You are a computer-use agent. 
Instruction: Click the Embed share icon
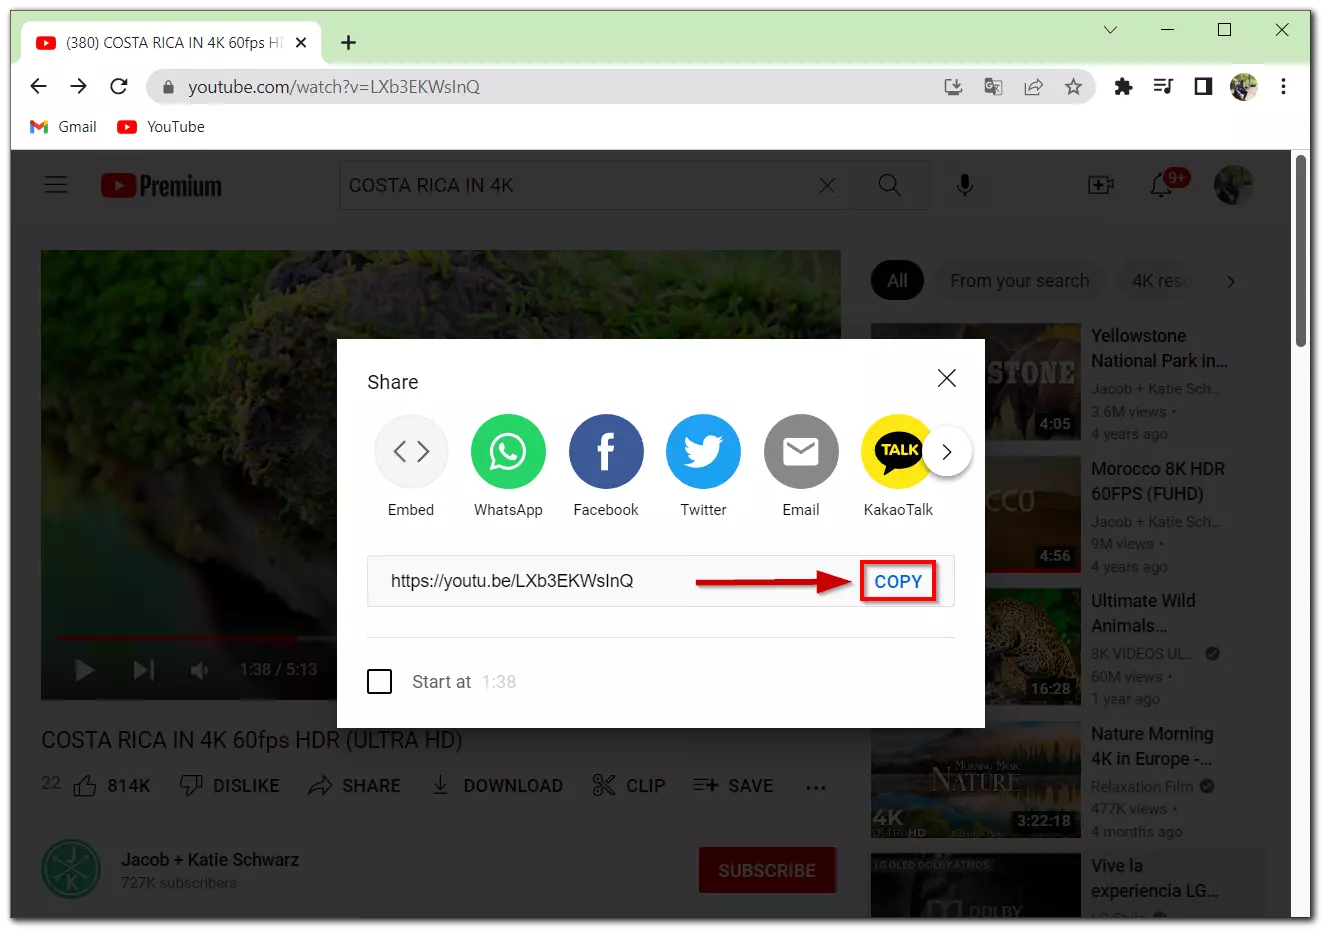pos(411,452)
